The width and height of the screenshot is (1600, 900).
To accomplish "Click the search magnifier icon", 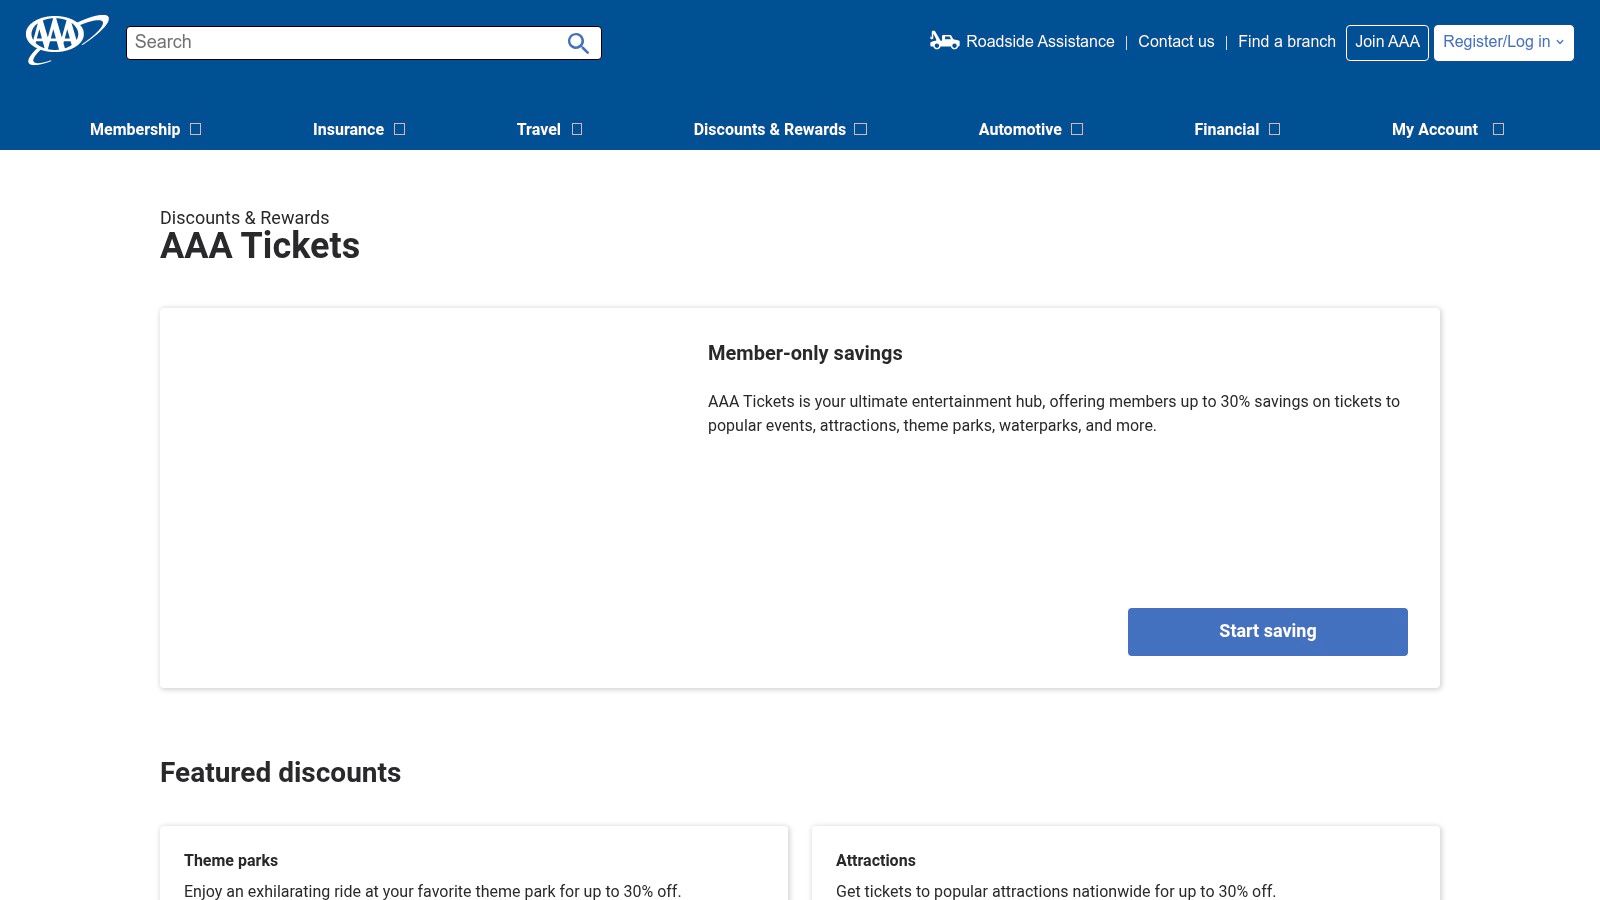I will click(x=578, y=43).
